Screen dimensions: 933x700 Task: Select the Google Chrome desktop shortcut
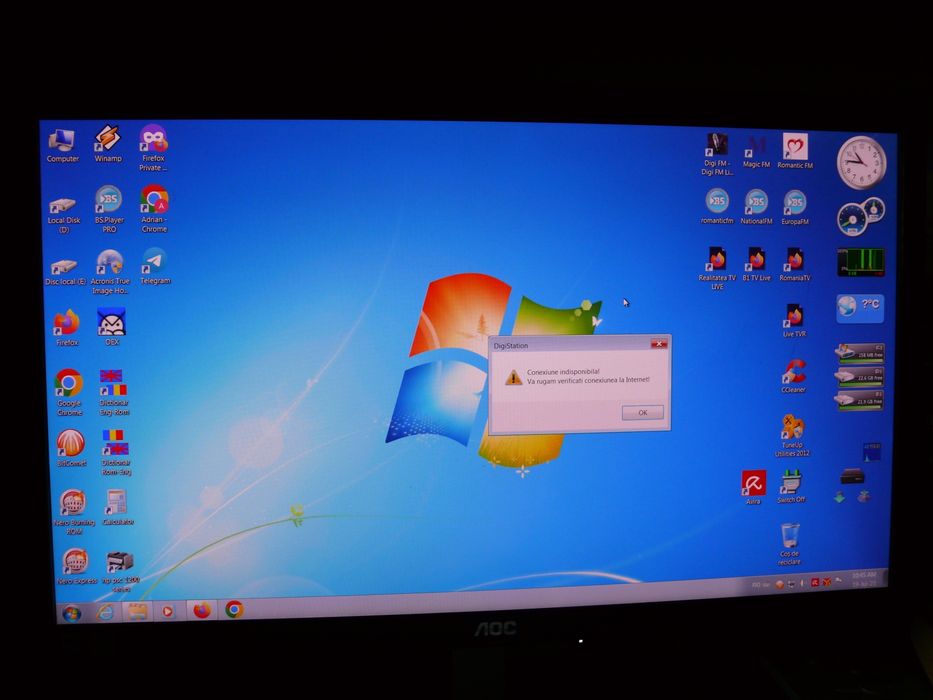[x=69, y=392]
